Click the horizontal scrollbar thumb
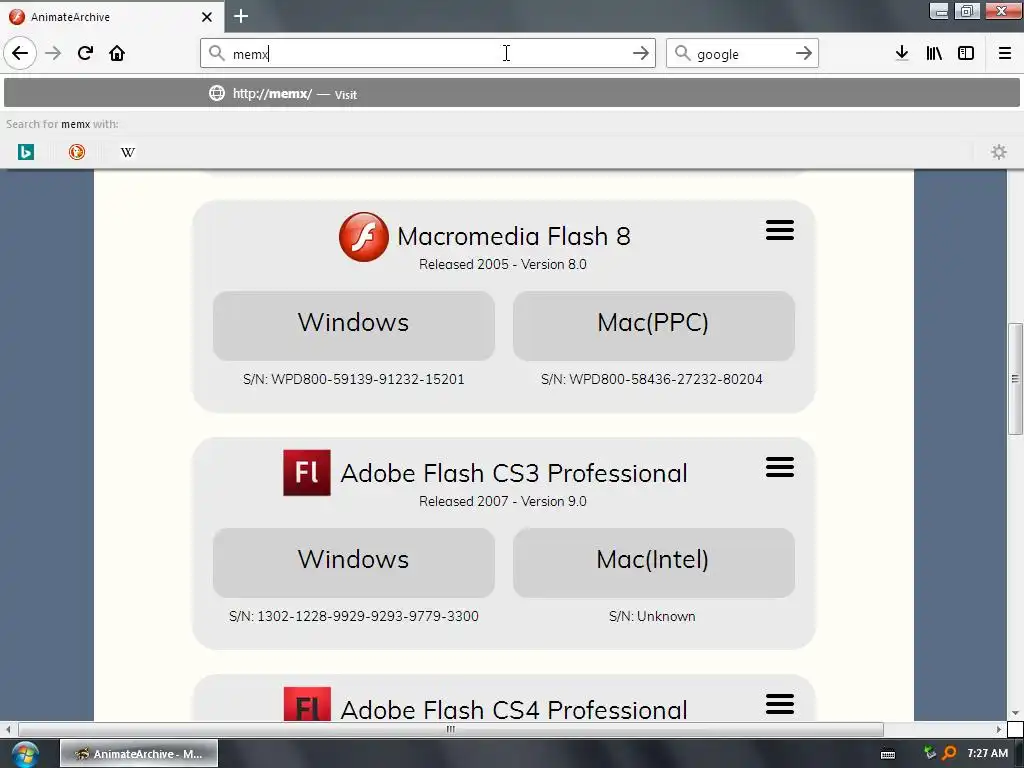 [x=451, y=729]
